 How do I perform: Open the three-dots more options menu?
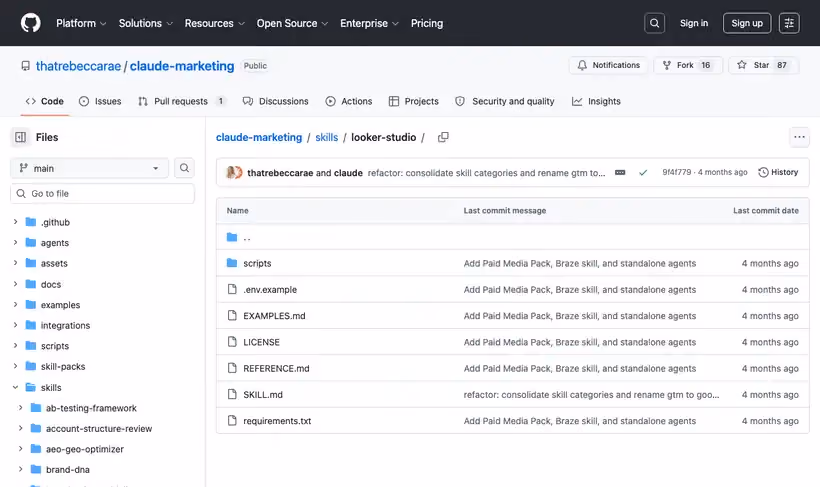pos(799,137)
